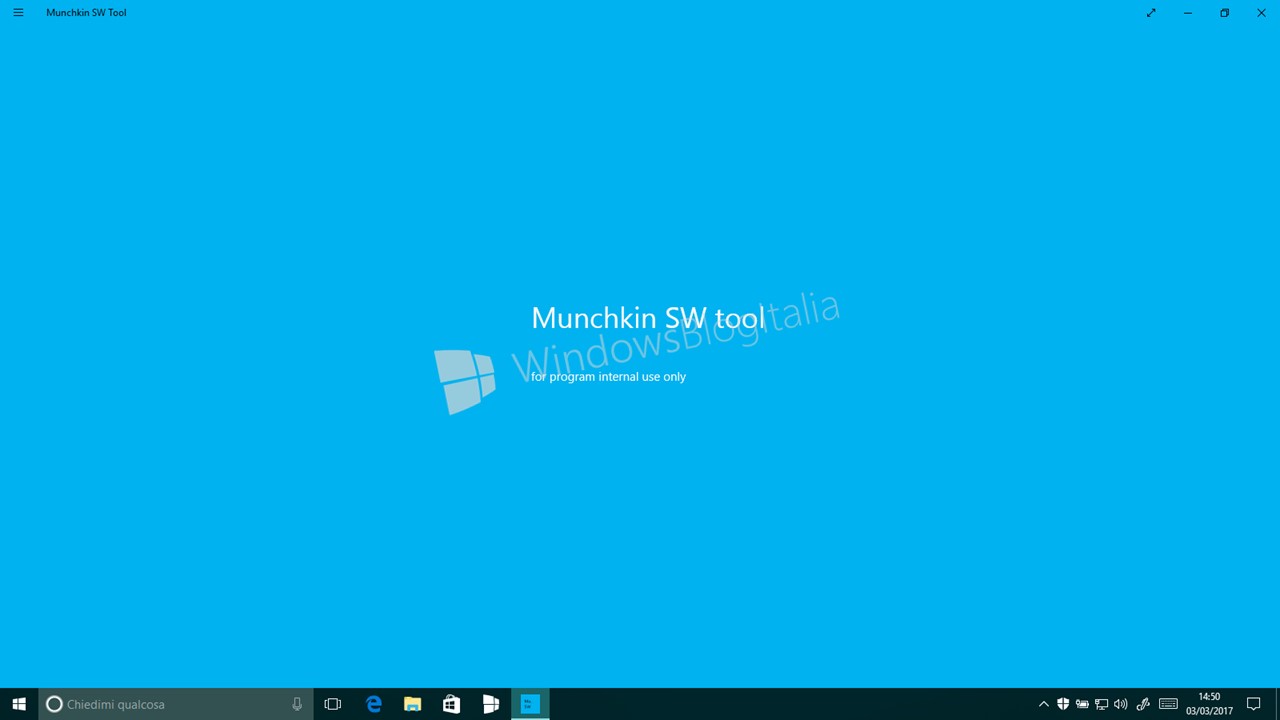Open the Windows Store taskbar icon
This screenshot has width=1280, height=720.
point(451,704)
